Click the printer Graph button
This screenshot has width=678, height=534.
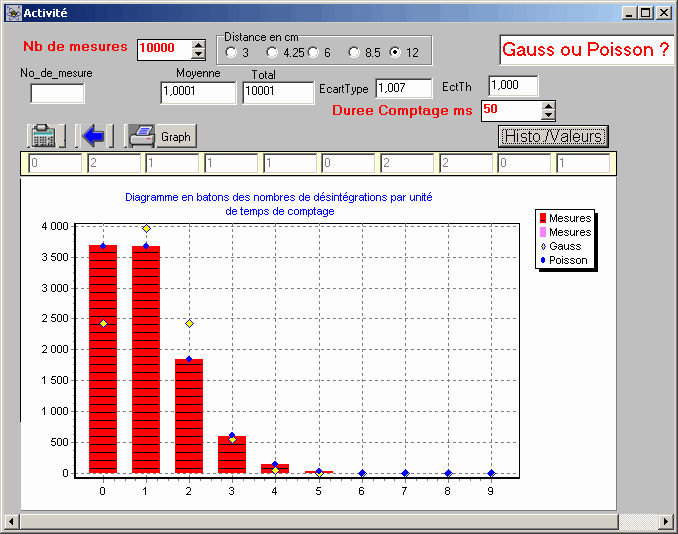click(161, 136)
